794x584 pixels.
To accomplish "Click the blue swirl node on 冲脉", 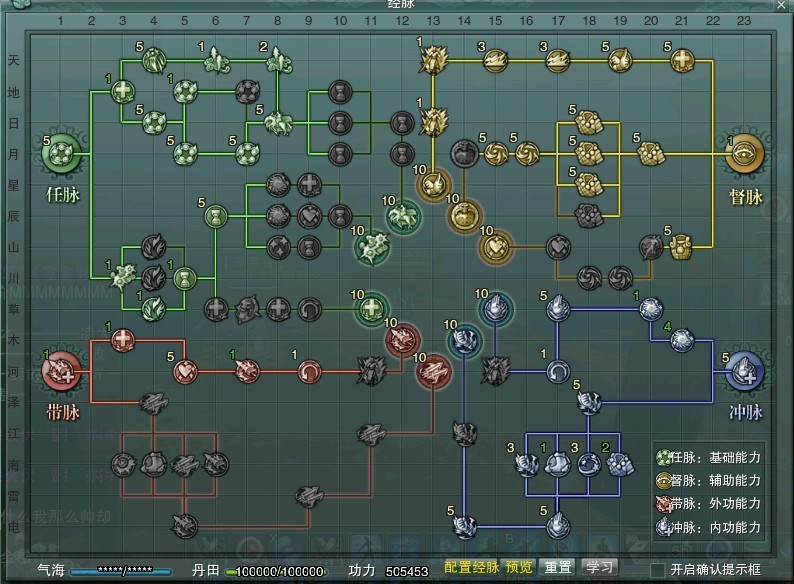I will tap(557, 372).
